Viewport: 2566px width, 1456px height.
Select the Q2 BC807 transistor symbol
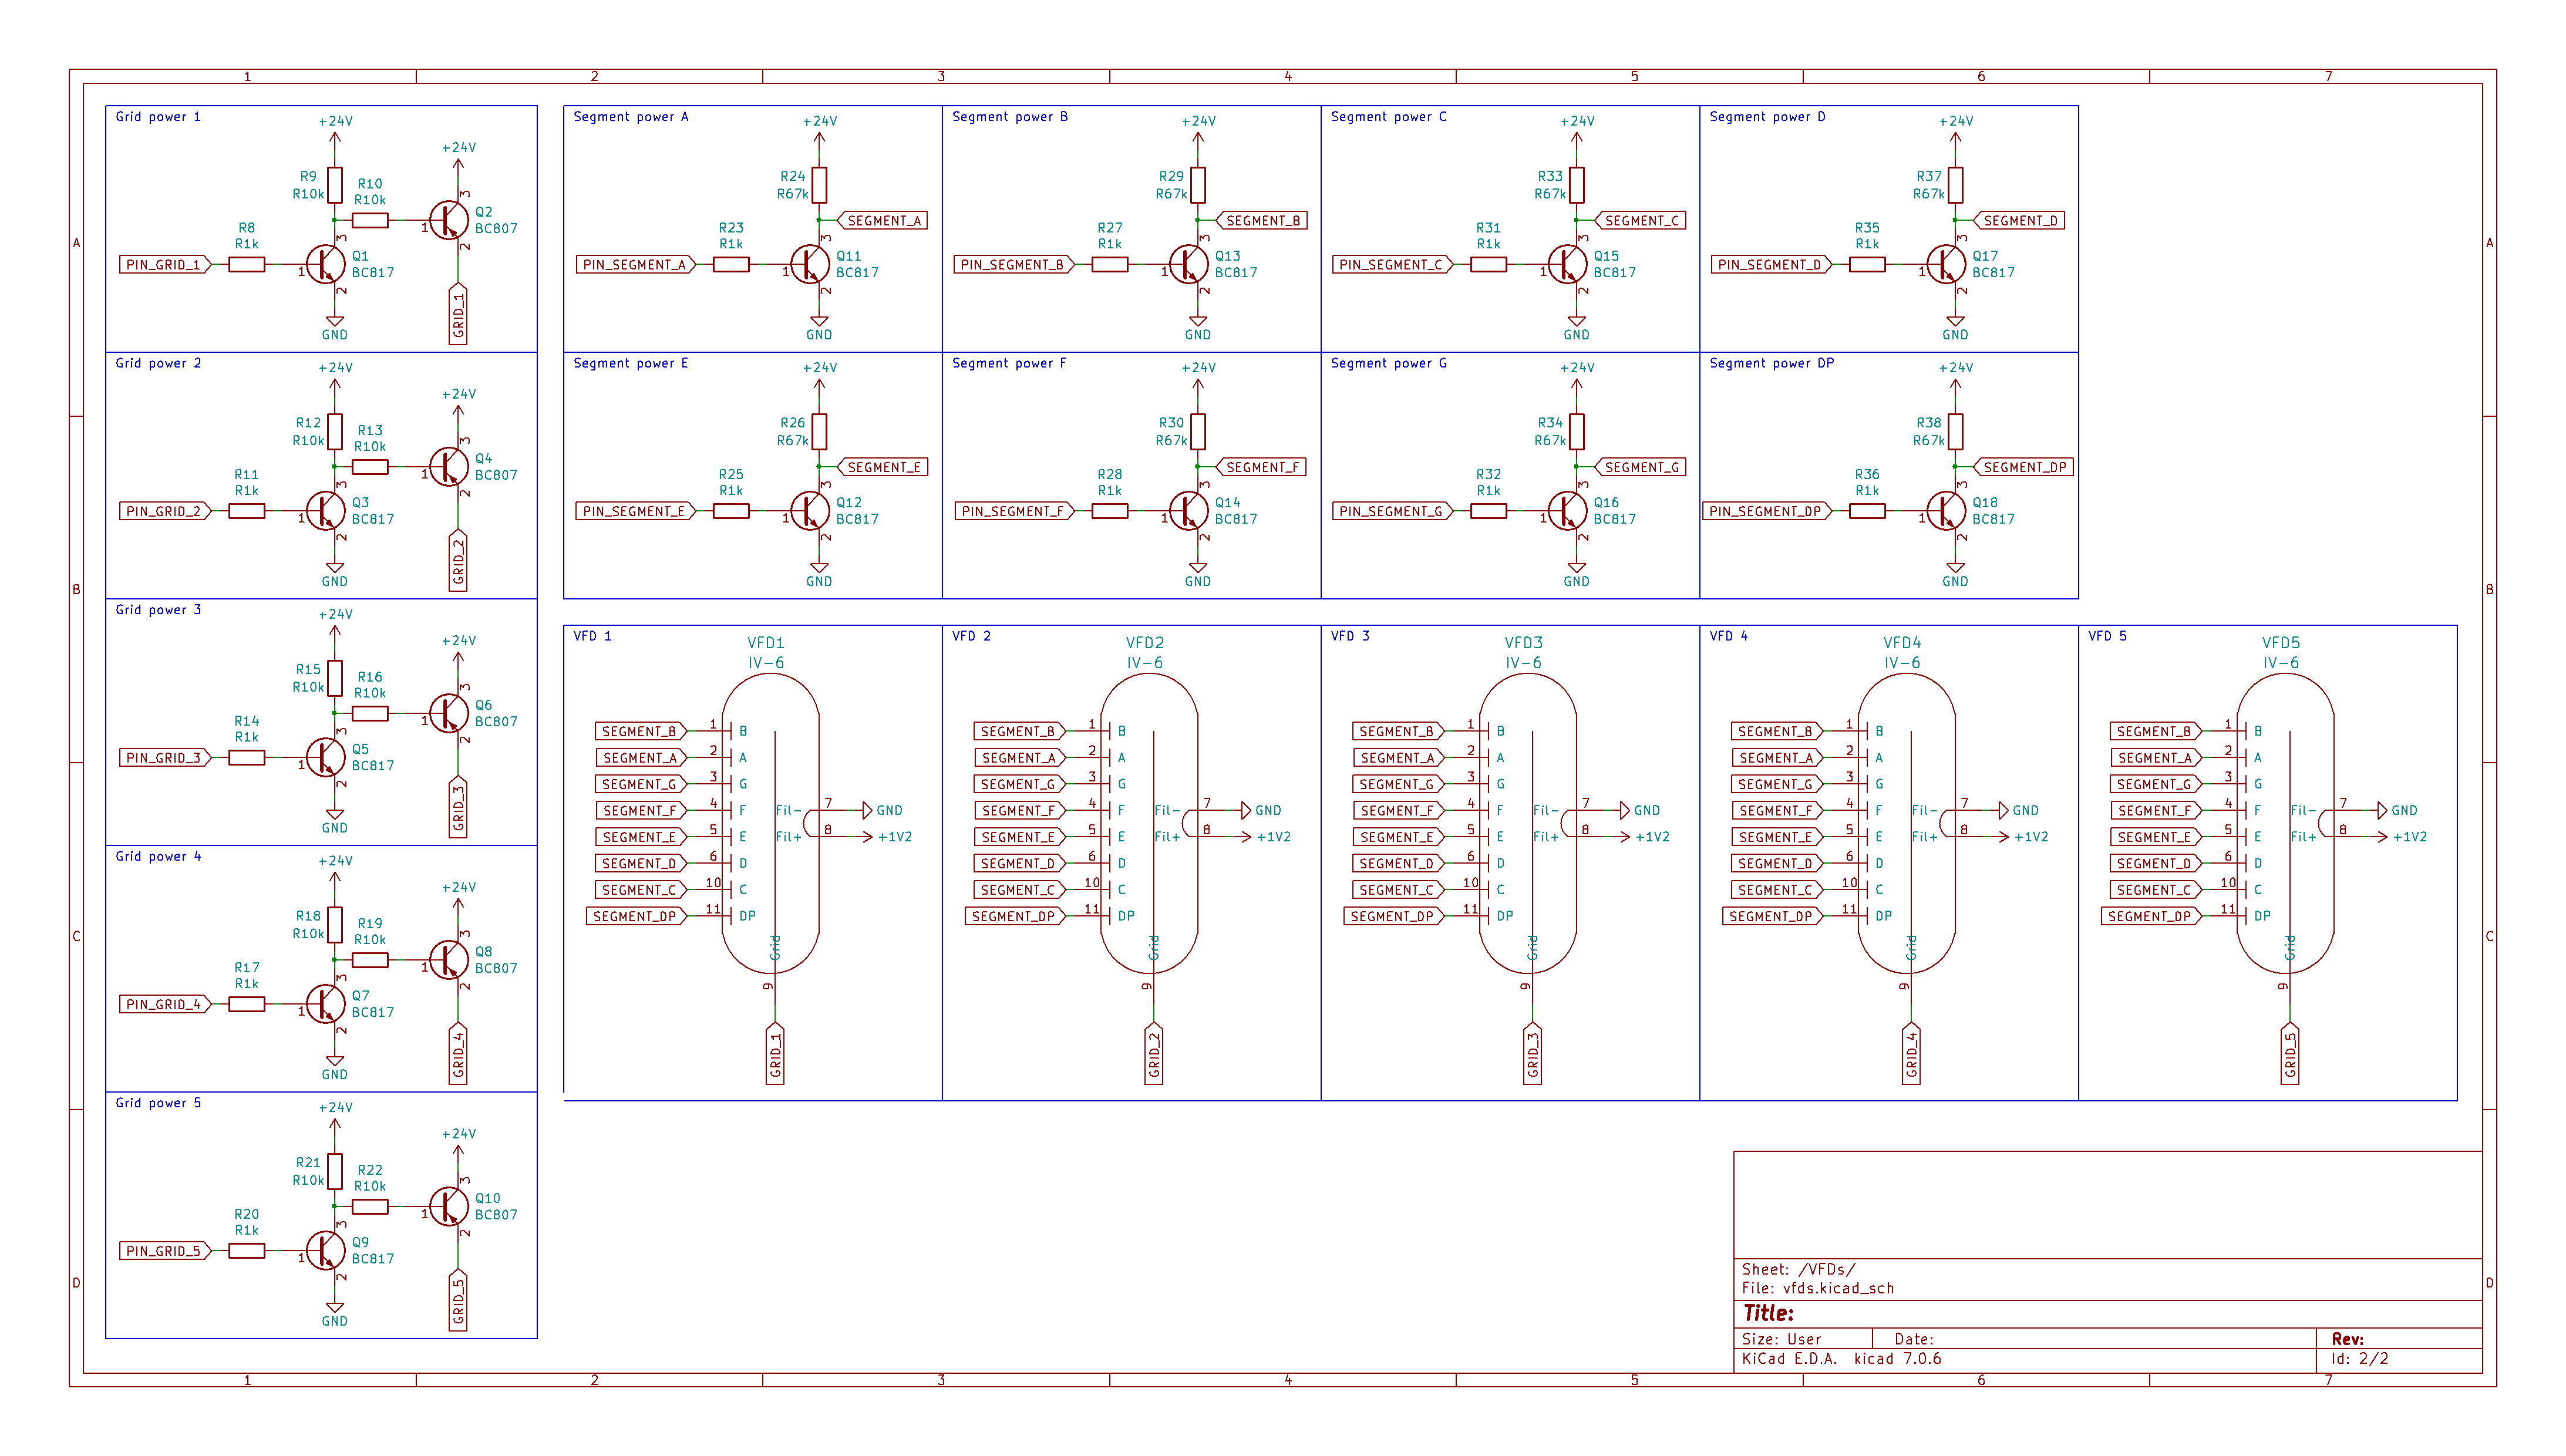tap(449, 220)
